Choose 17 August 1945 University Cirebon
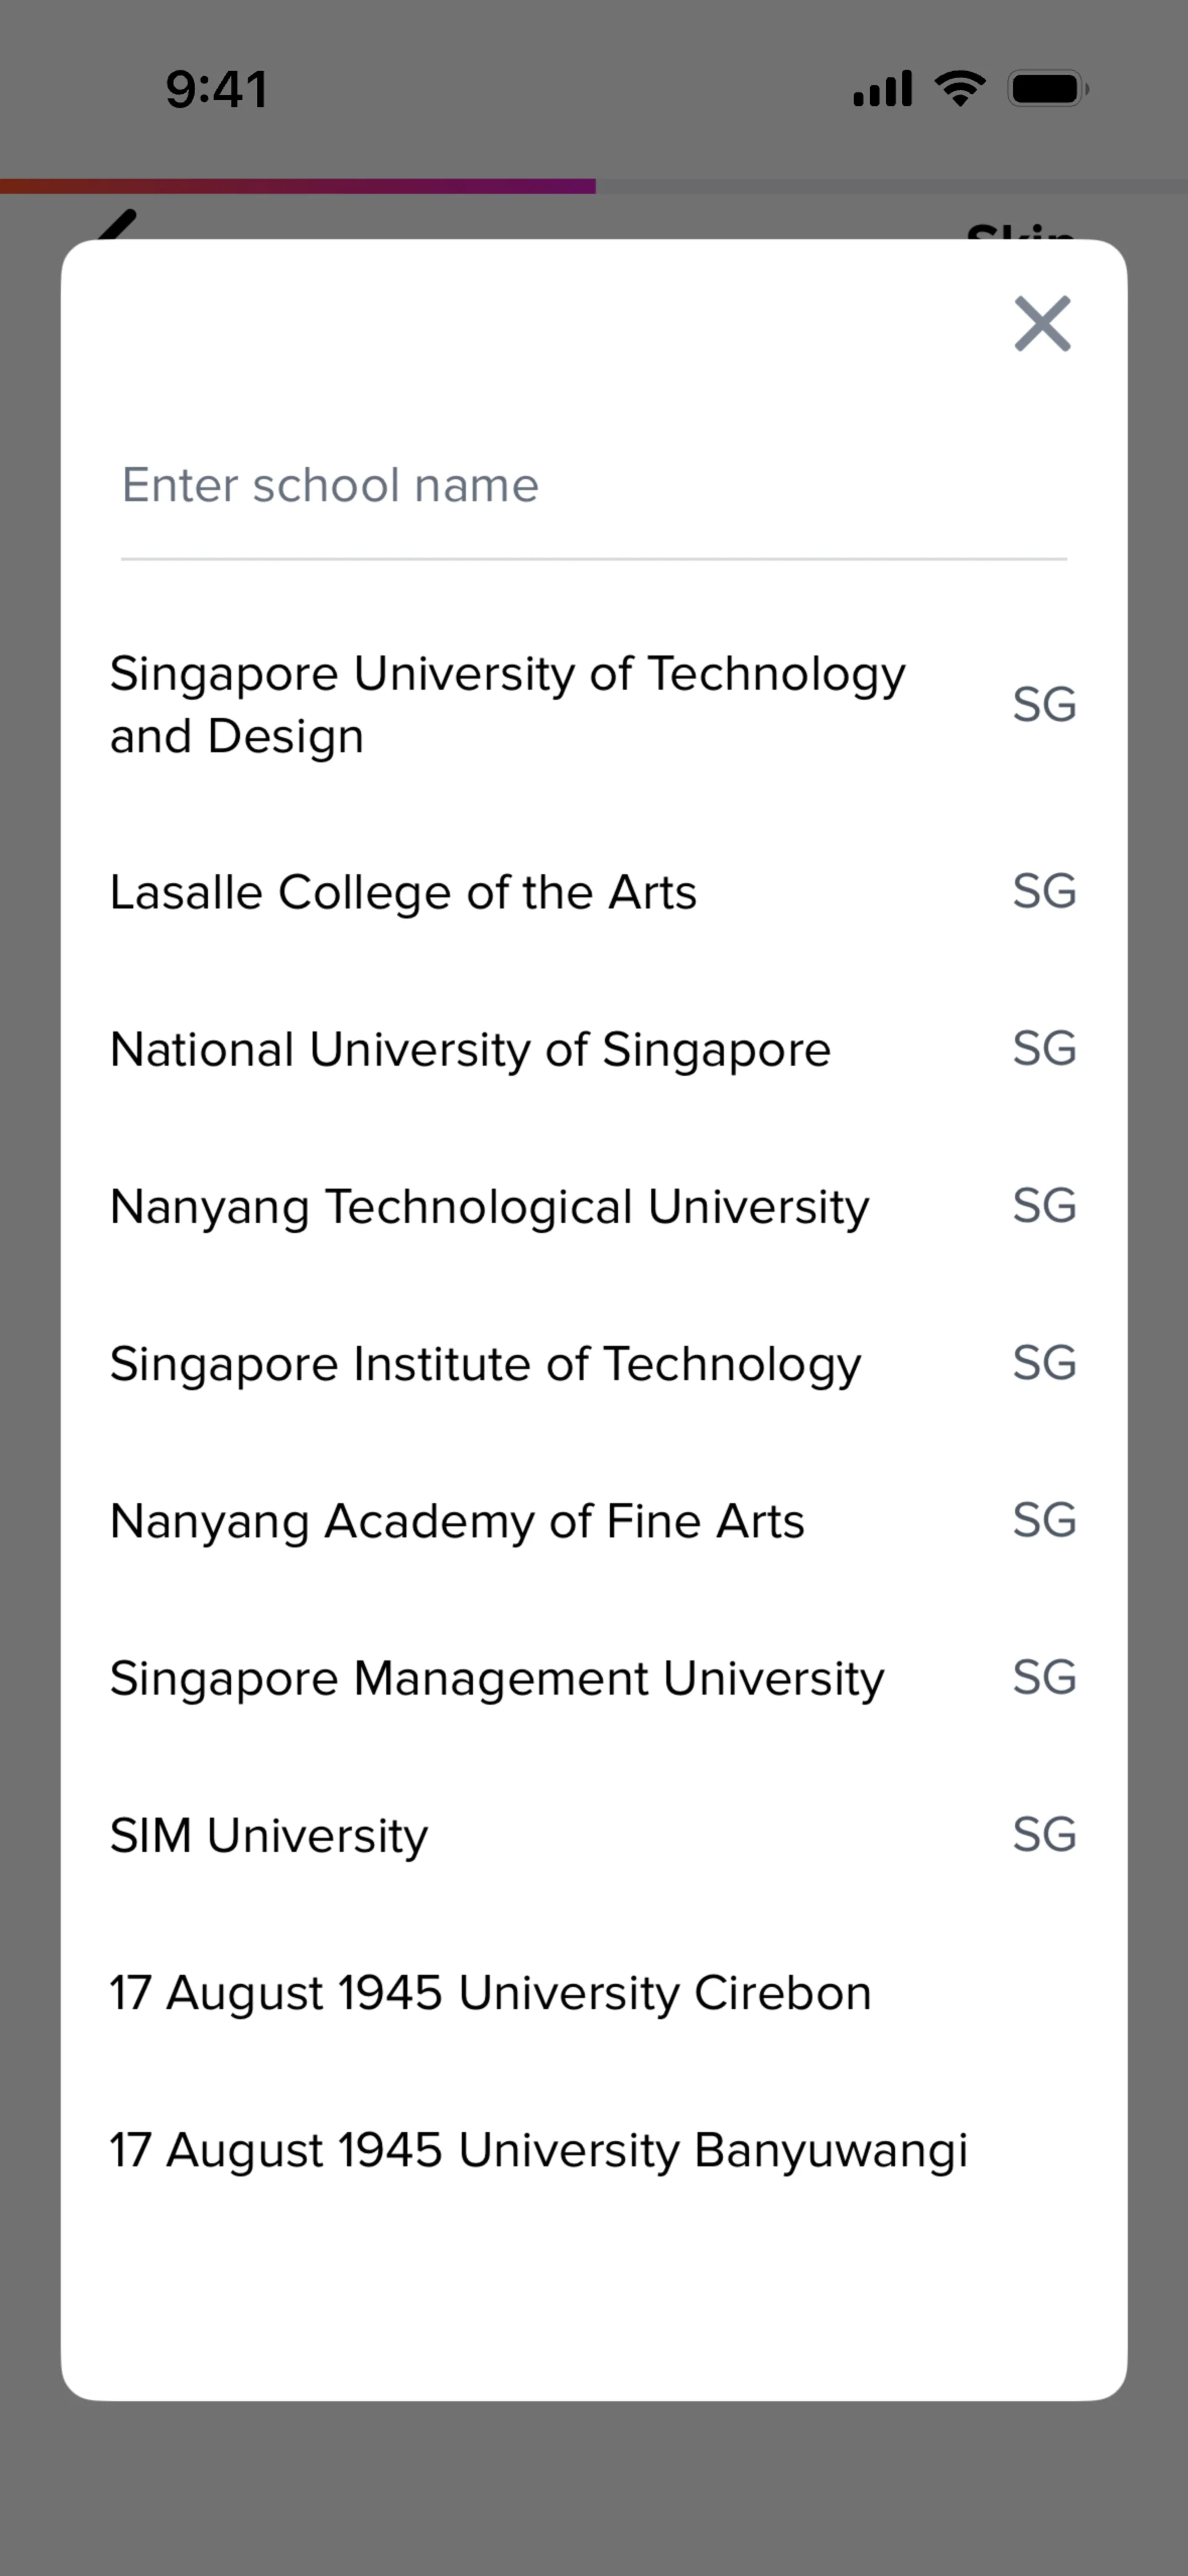The image size is (1188, 2576). (x=594, y=1992)
